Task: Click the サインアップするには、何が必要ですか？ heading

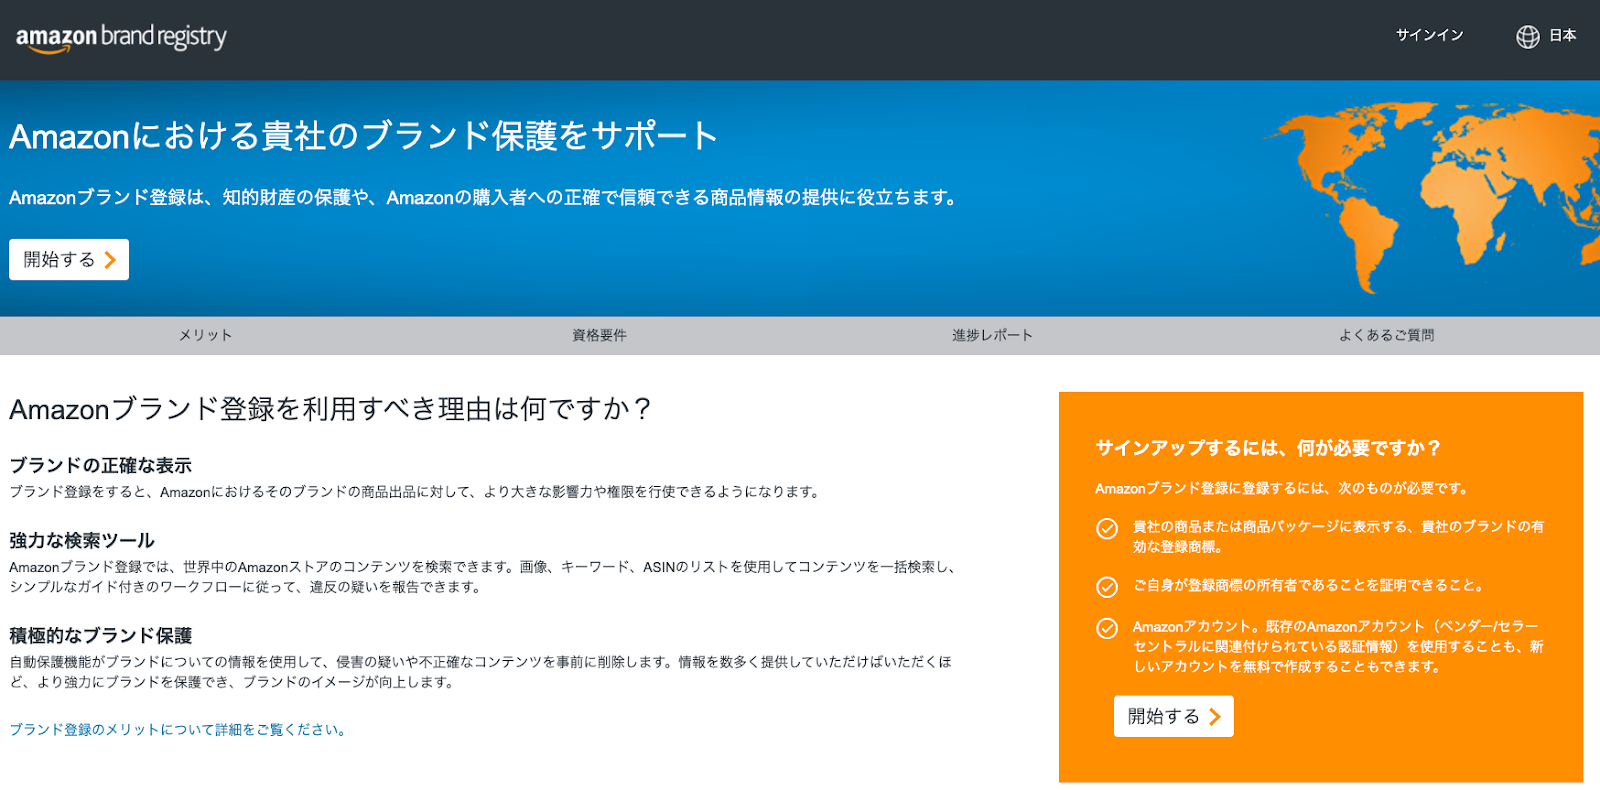Action: pyautogui.click(x=1268, y=448)
